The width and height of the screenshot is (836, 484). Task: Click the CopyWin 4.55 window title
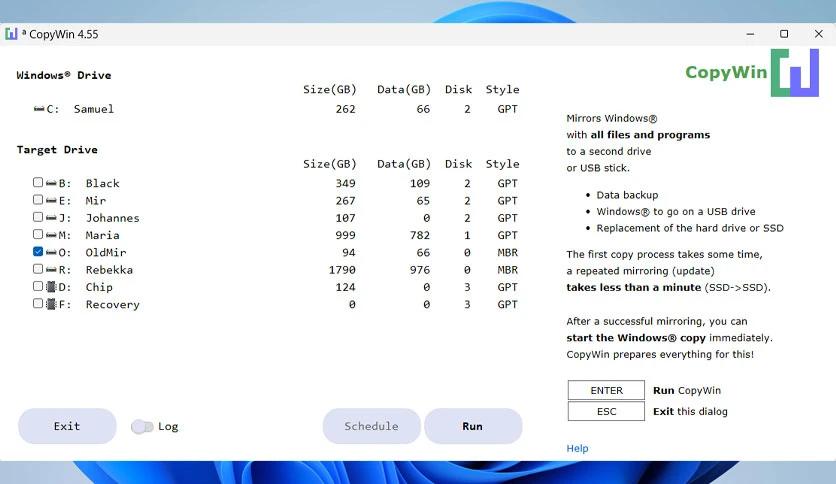point(63,34)
